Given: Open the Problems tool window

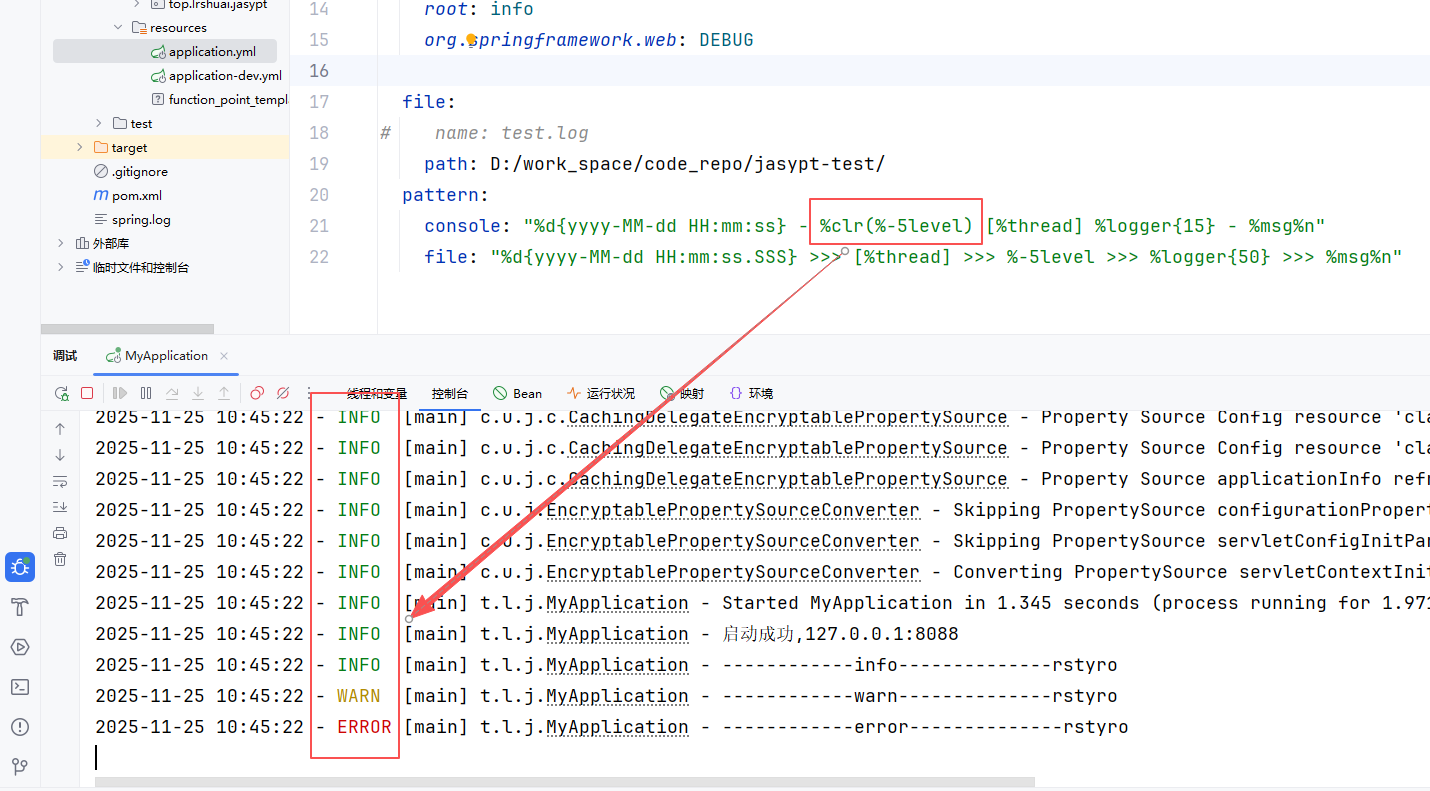Looking at the screenshot, I should click(x=19, y=727).
